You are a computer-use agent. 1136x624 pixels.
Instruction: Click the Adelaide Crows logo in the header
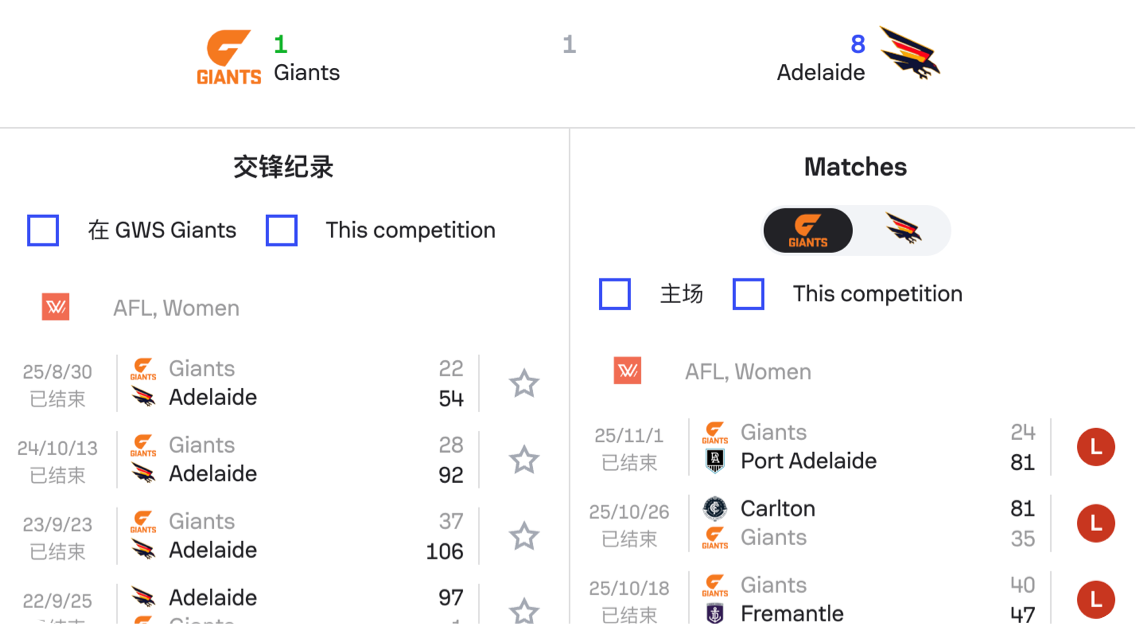pos(909,54)
